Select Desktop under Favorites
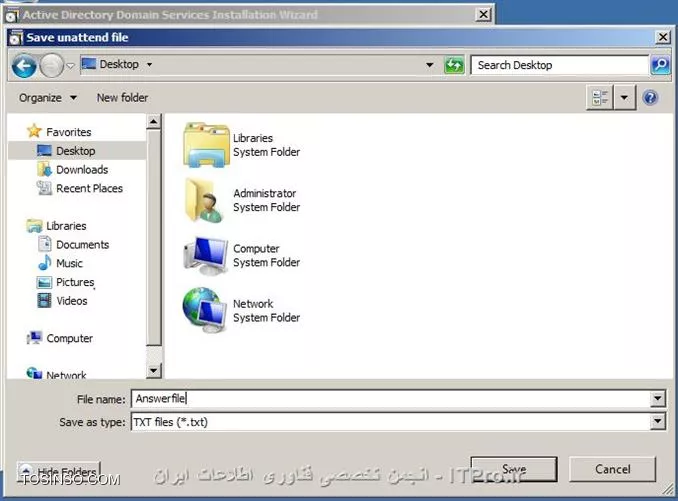678x501 pixels. (76, 151)
